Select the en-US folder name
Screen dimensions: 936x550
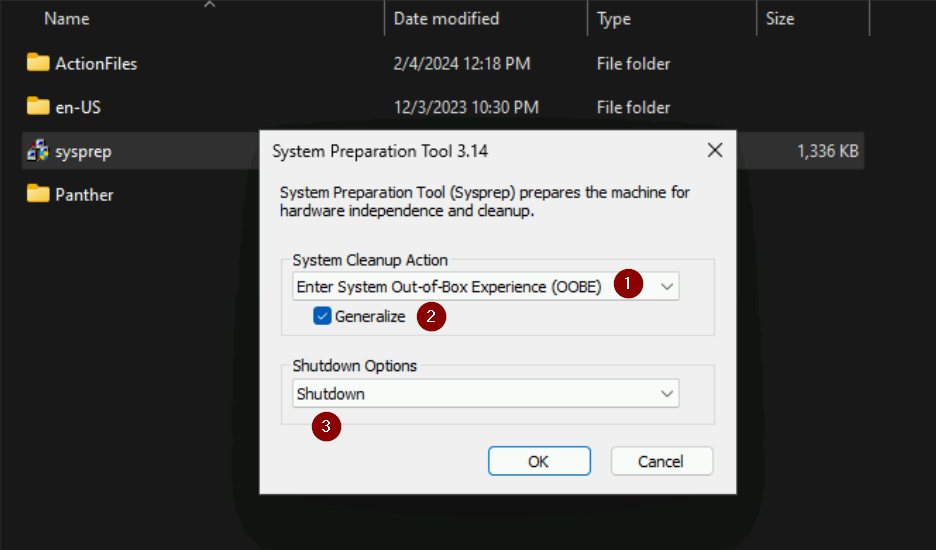(x=78, y=107)
